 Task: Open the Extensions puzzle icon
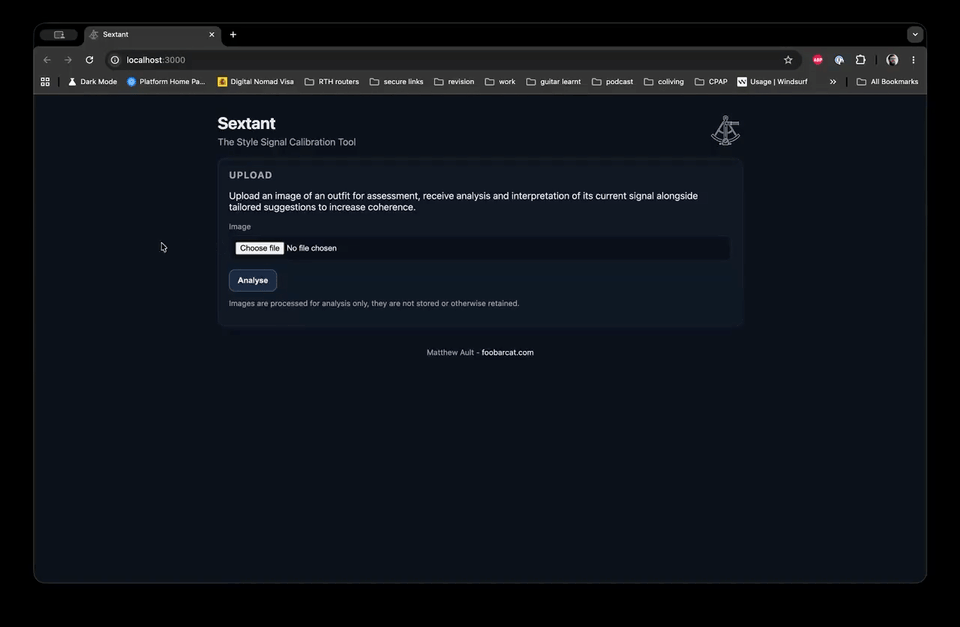[x=860, y=60]
